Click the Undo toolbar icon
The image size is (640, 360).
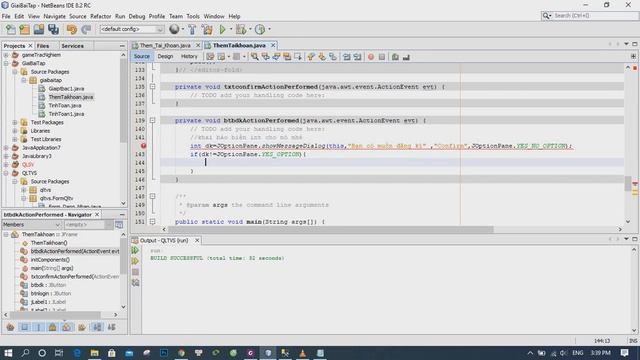(72, 29)
